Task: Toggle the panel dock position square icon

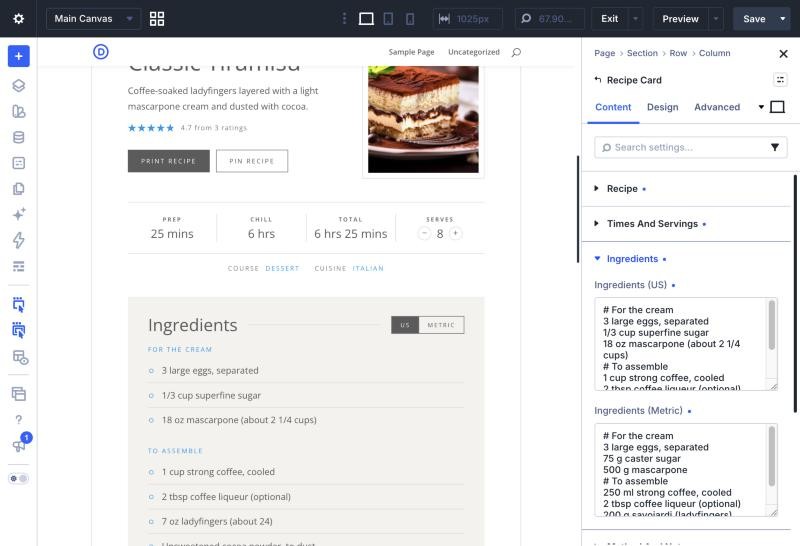Action: click(777, 107)
